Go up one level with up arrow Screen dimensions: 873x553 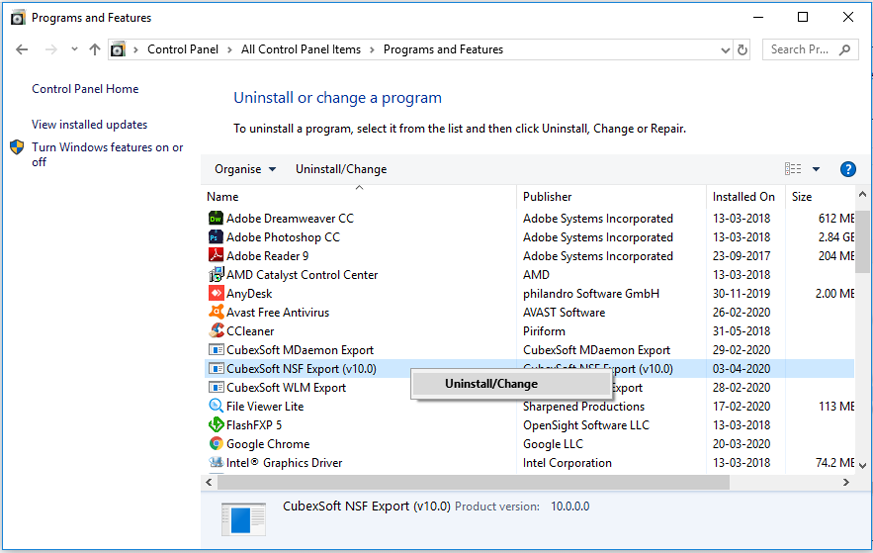tap(95, 50)
